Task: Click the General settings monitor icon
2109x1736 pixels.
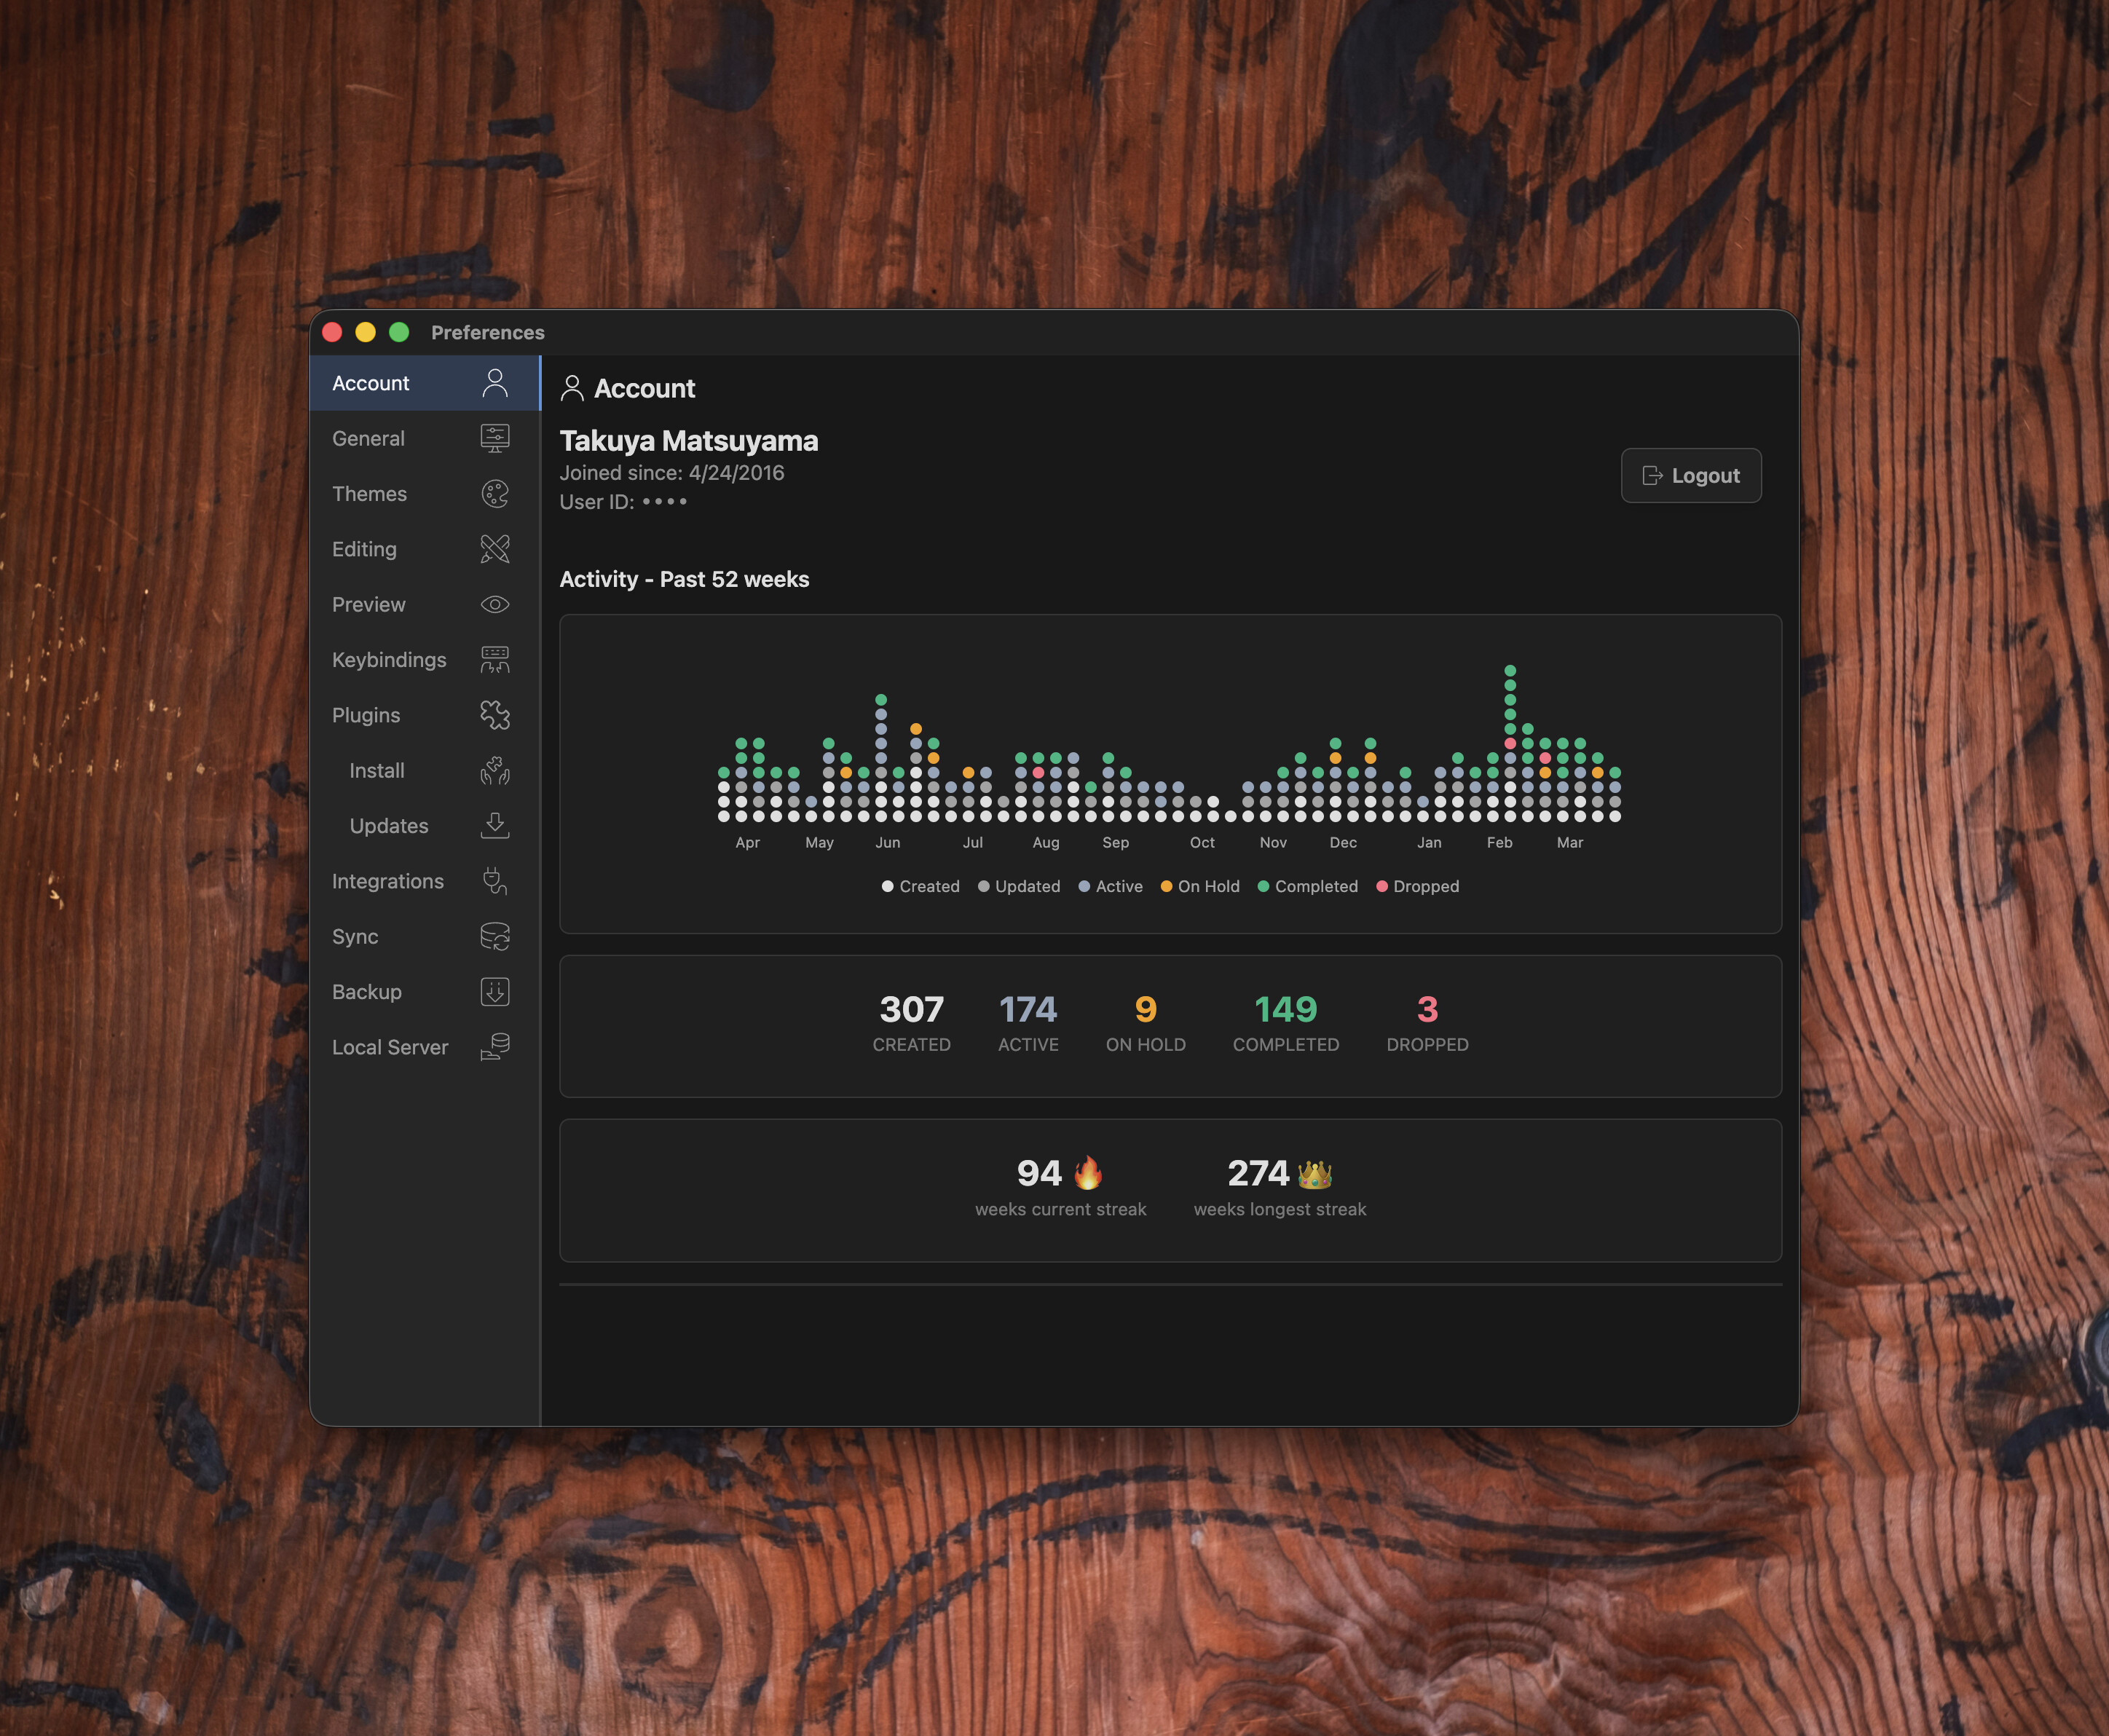Action: pos(494,438)
